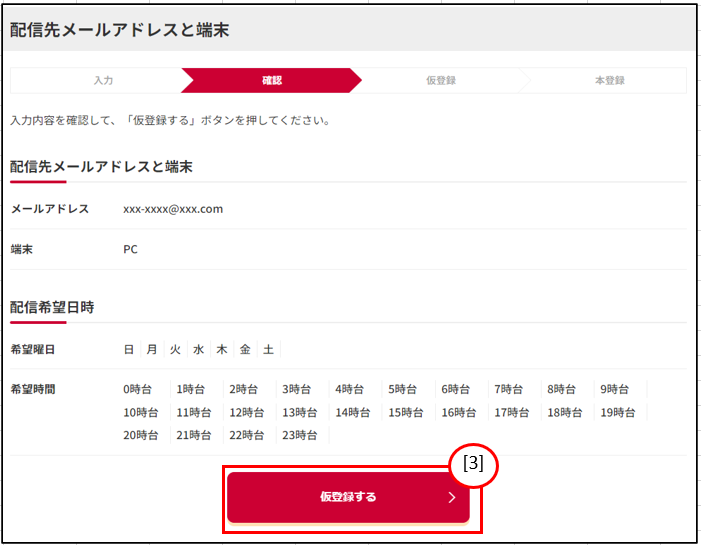The image size is (701, 545).
Task: Click the 12時台 time slot
Action: point(244,412)
